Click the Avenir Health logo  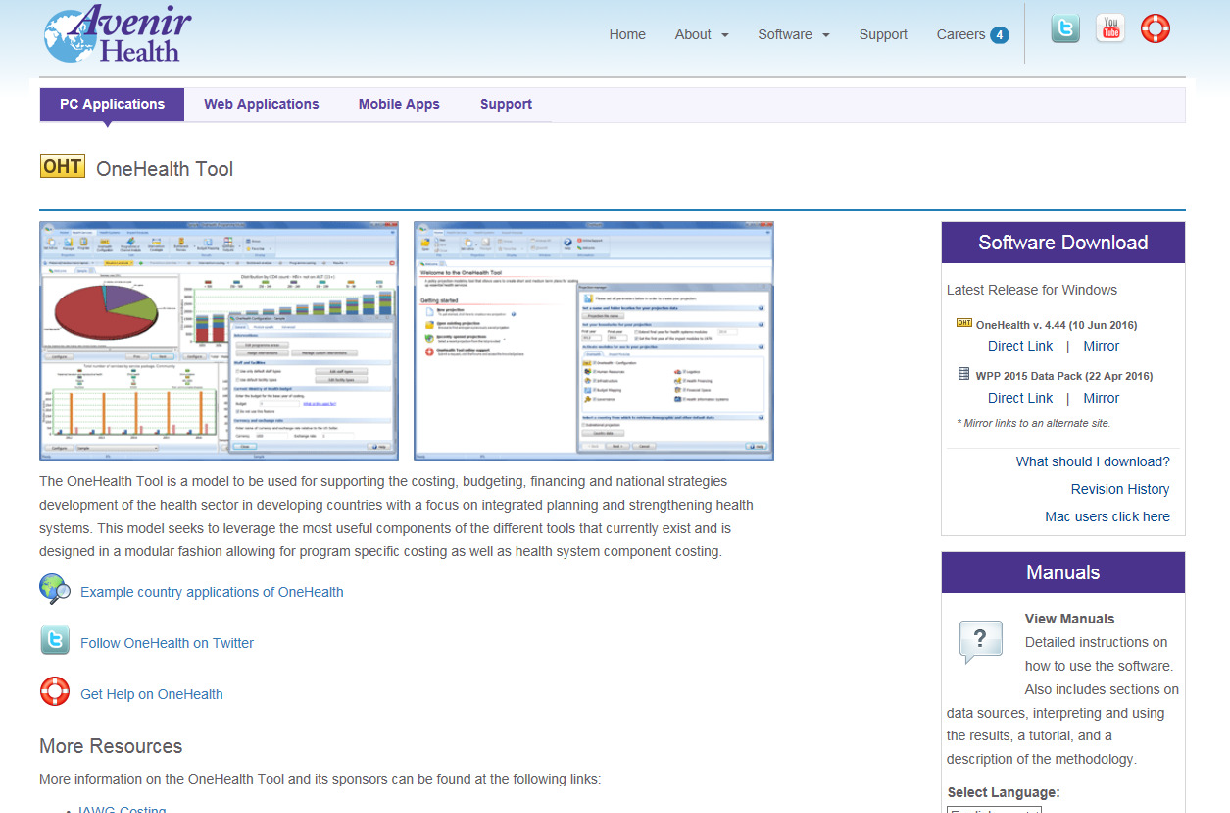click(x=118, y=35)
